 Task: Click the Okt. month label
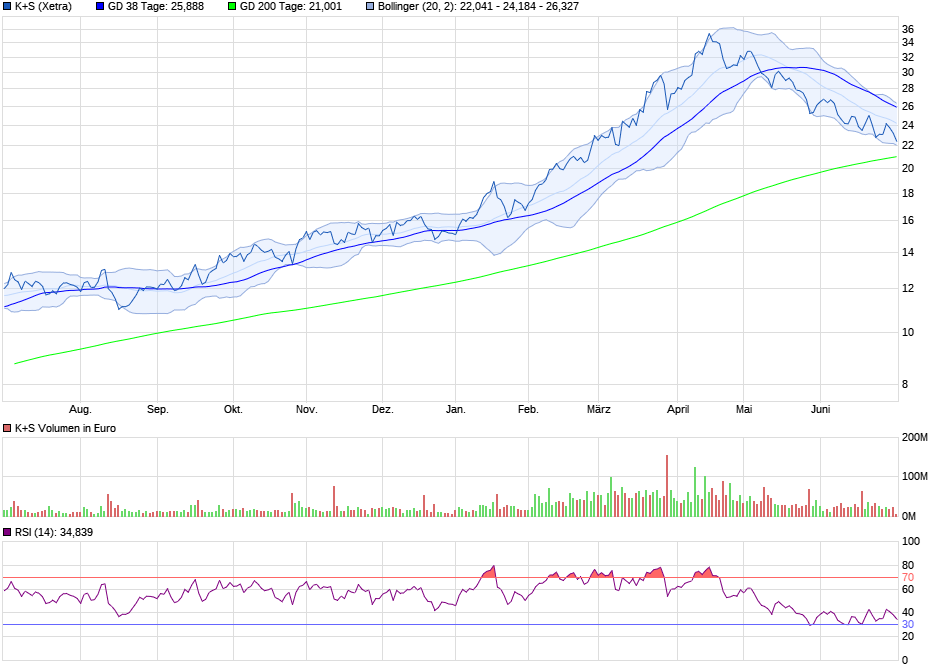(x=233, y=409)
